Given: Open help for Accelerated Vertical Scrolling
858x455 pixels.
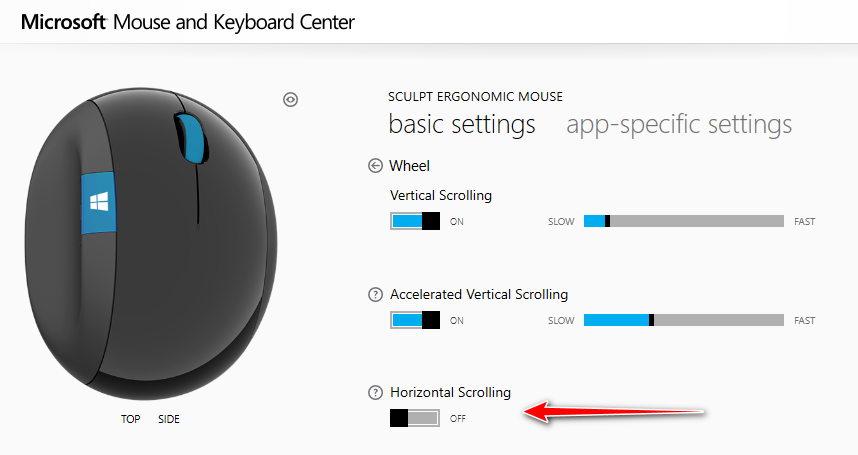Looking at the screenshot, I should (376, 294).
